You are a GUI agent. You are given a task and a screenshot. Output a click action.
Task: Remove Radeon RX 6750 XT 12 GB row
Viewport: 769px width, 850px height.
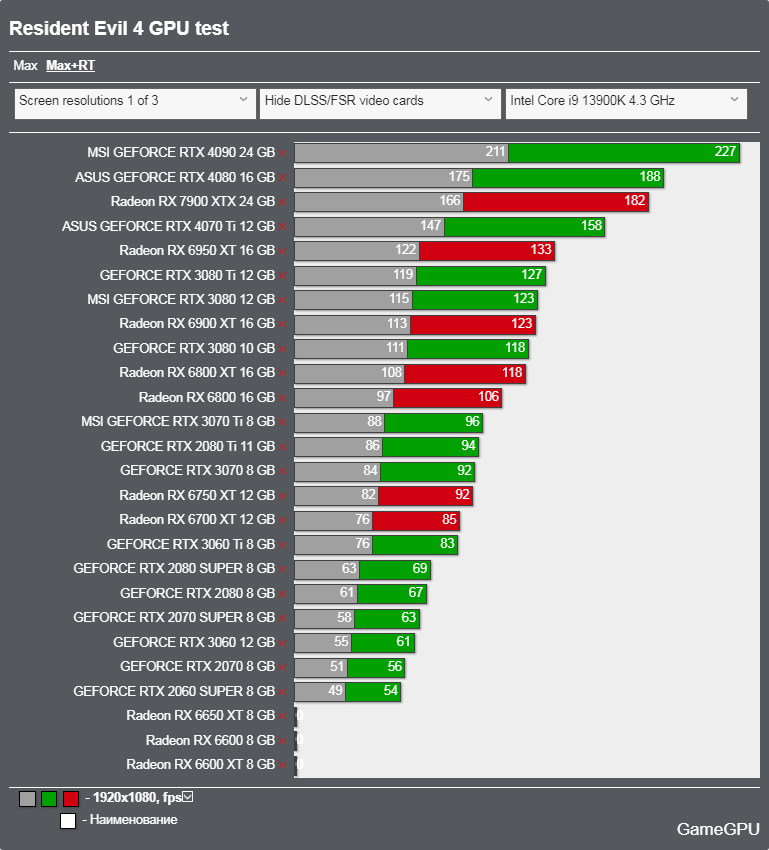coord(282,496)
